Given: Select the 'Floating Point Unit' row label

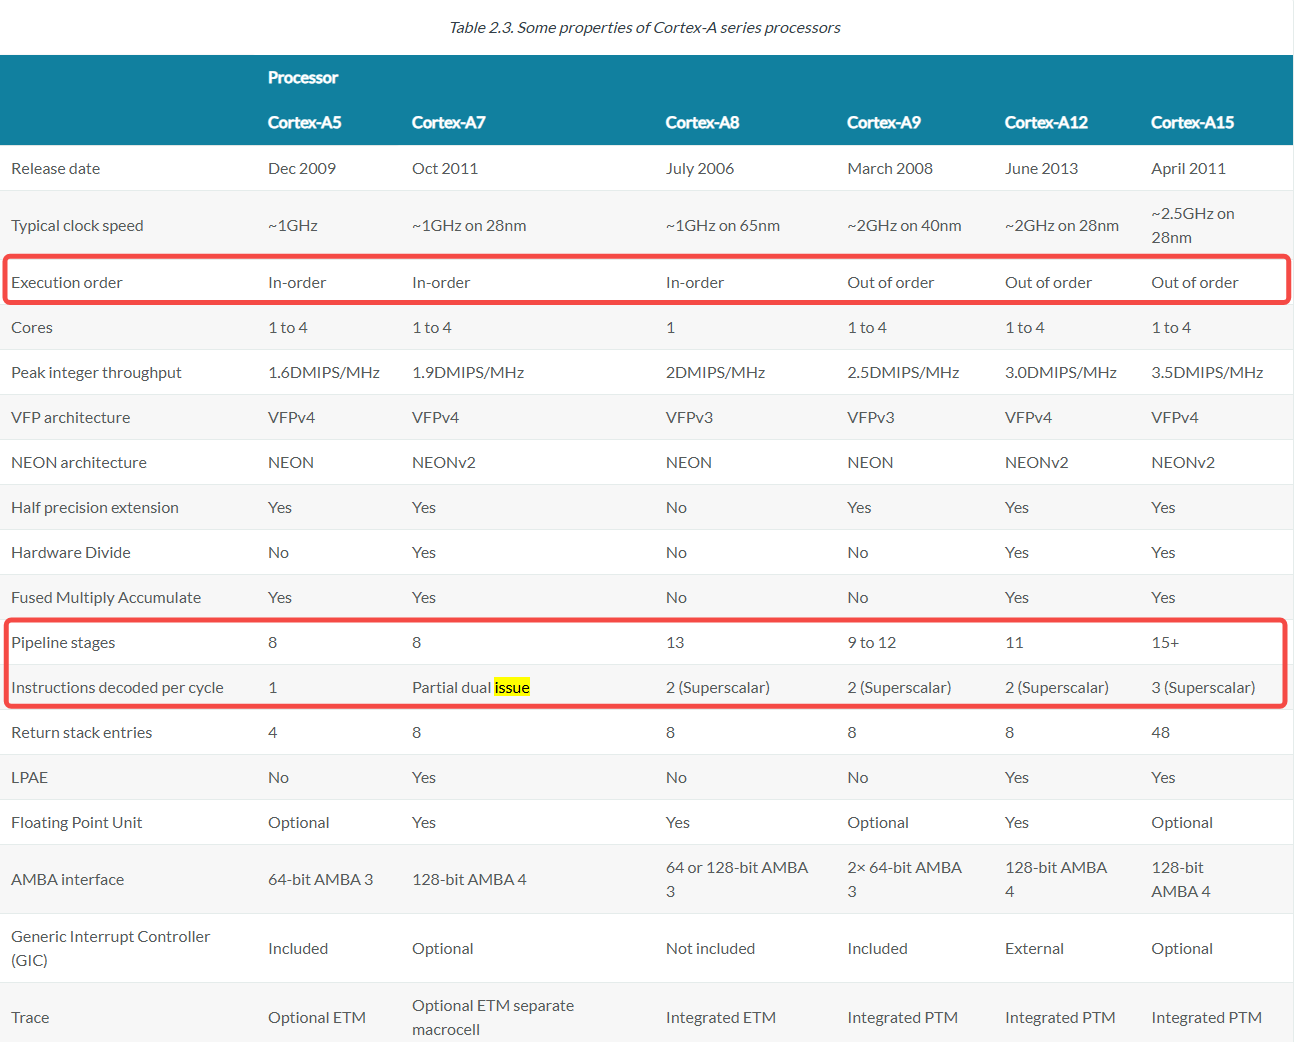Looking at the screenshot, I should click(x=77, y=823).
